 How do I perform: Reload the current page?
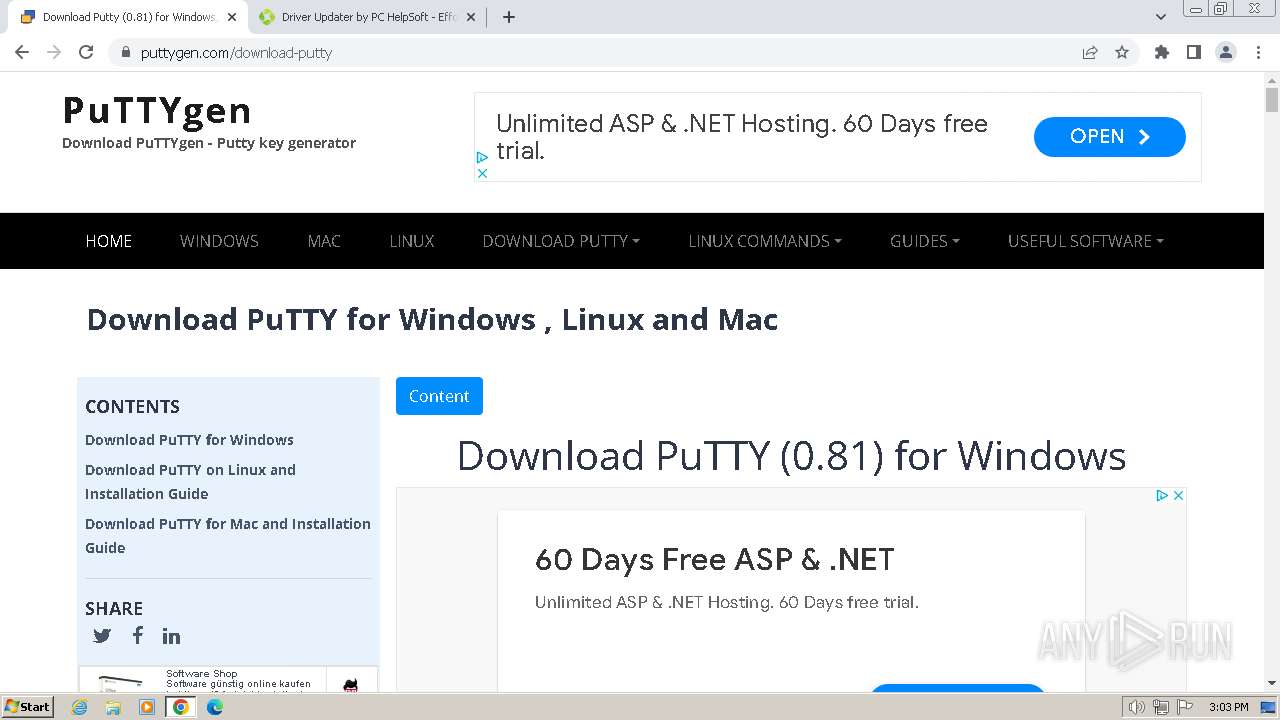tap(86, 52)
